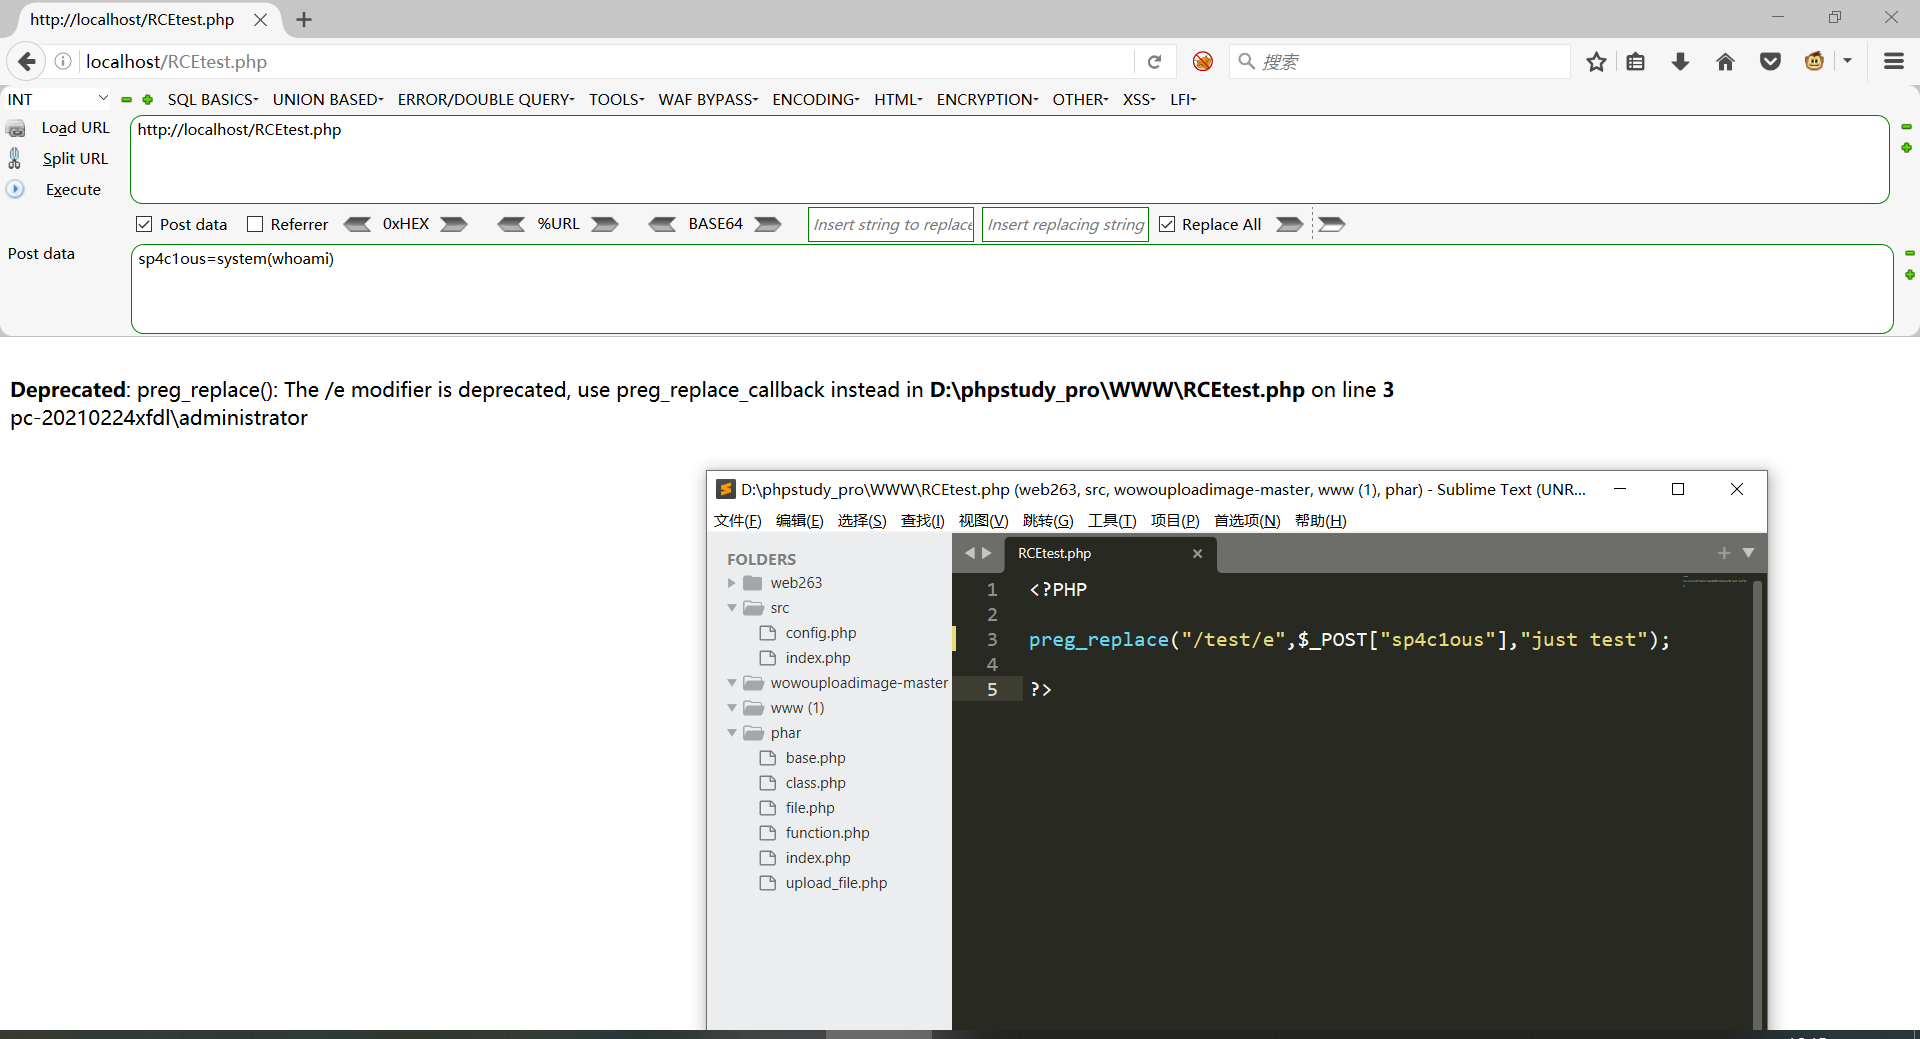The height and width of the screenshot is (1039, 1920).
Task: Open the TOOLS menu in HackBar
Action: [617, 100]
